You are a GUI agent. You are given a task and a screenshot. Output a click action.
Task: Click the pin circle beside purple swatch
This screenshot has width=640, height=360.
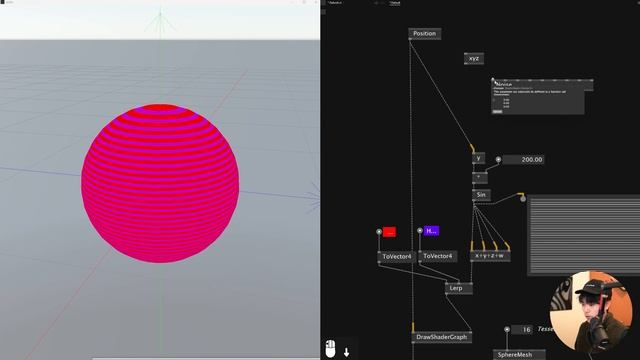point(420,231)
